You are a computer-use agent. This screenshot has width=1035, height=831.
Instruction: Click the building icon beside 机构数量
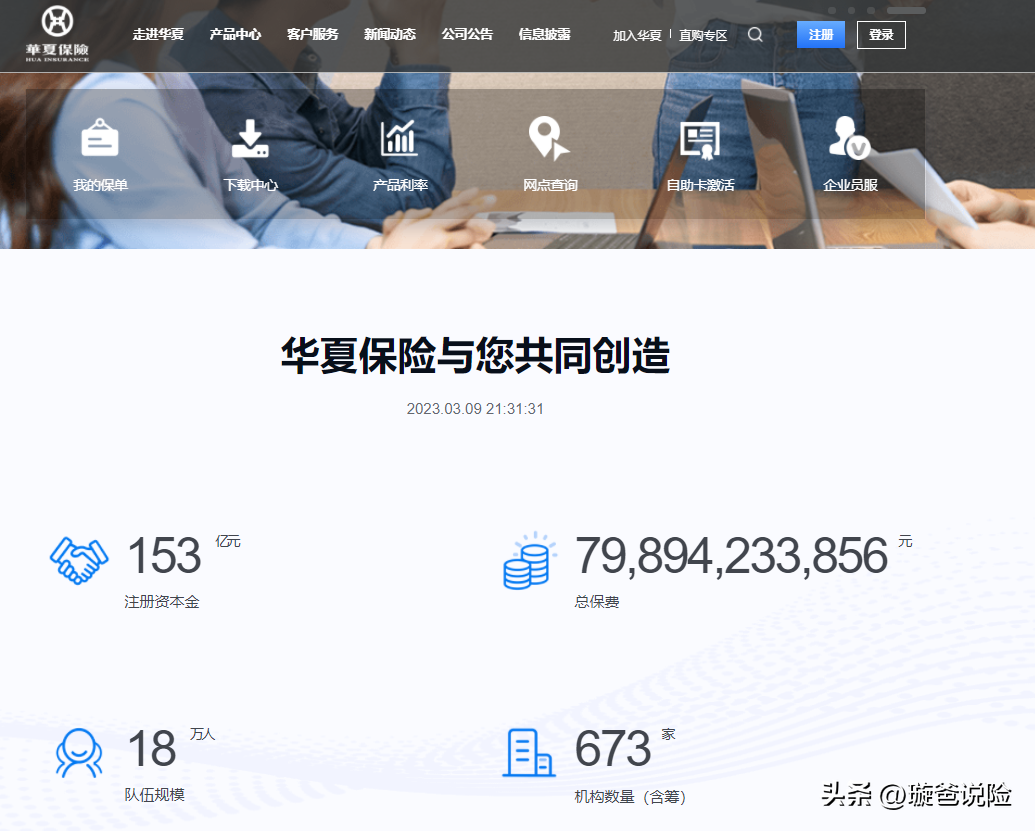529,752
